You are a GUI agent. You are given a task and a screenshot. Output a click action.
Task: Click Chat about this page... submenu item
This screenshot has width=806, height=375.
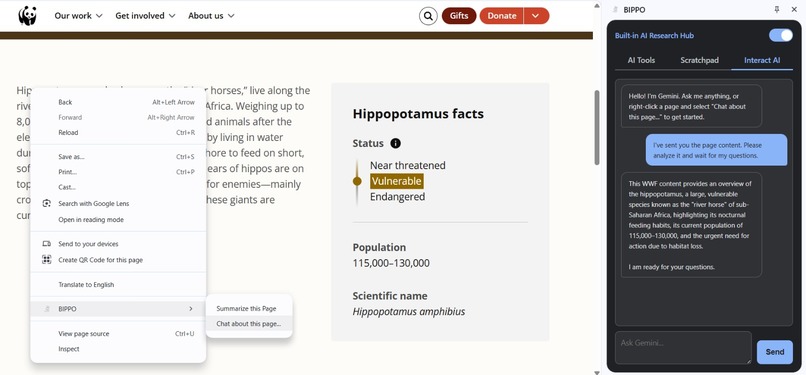pos(249,324)
